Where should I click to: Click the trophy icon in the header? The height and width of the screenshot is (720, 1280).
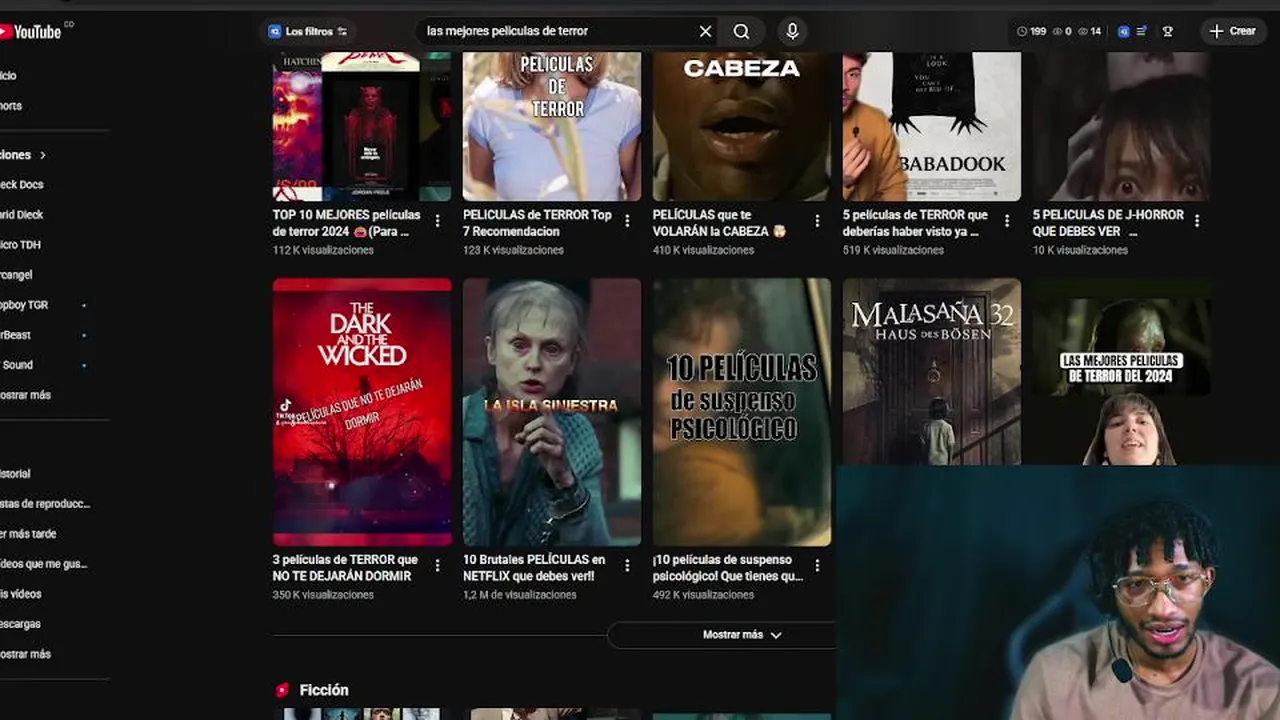coord(1167,31)
